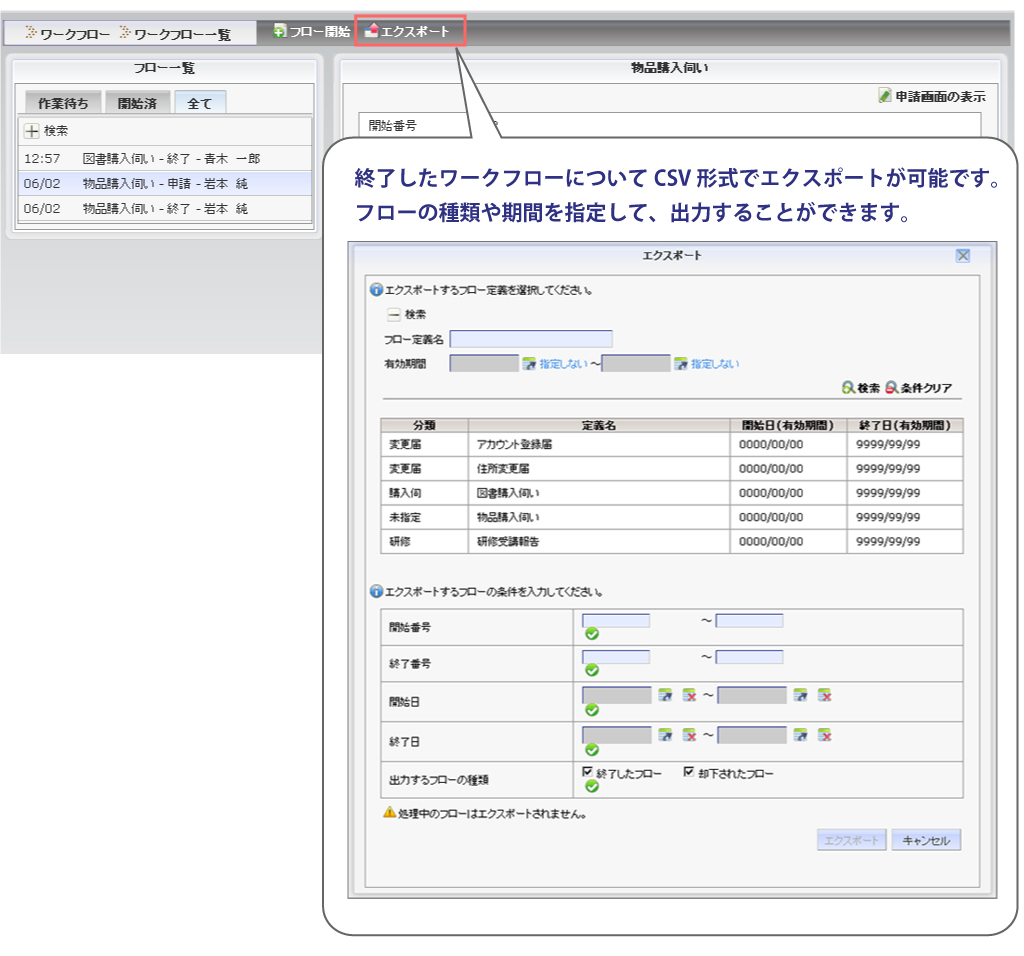The height and width of the screenshot is (956, 1024).
Task: Switch to the 全て tab
Action: 200,103
